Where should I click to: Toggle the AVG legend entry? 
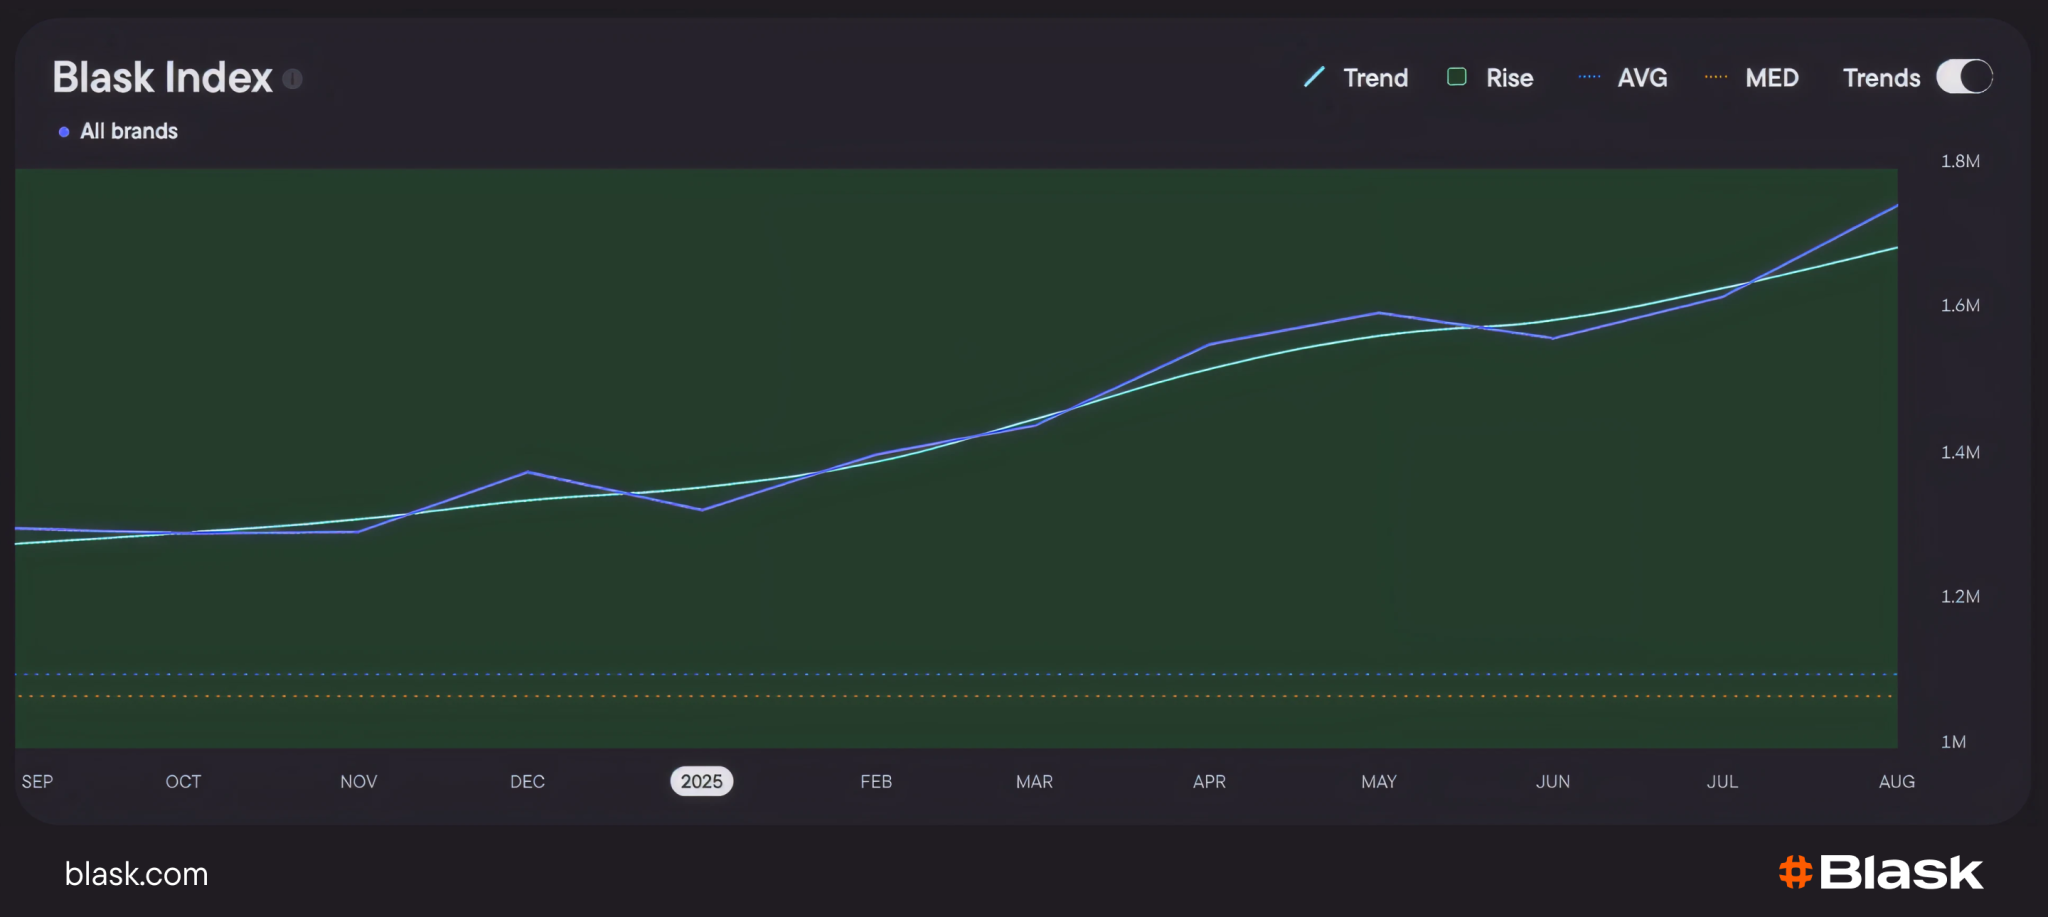1622,77
